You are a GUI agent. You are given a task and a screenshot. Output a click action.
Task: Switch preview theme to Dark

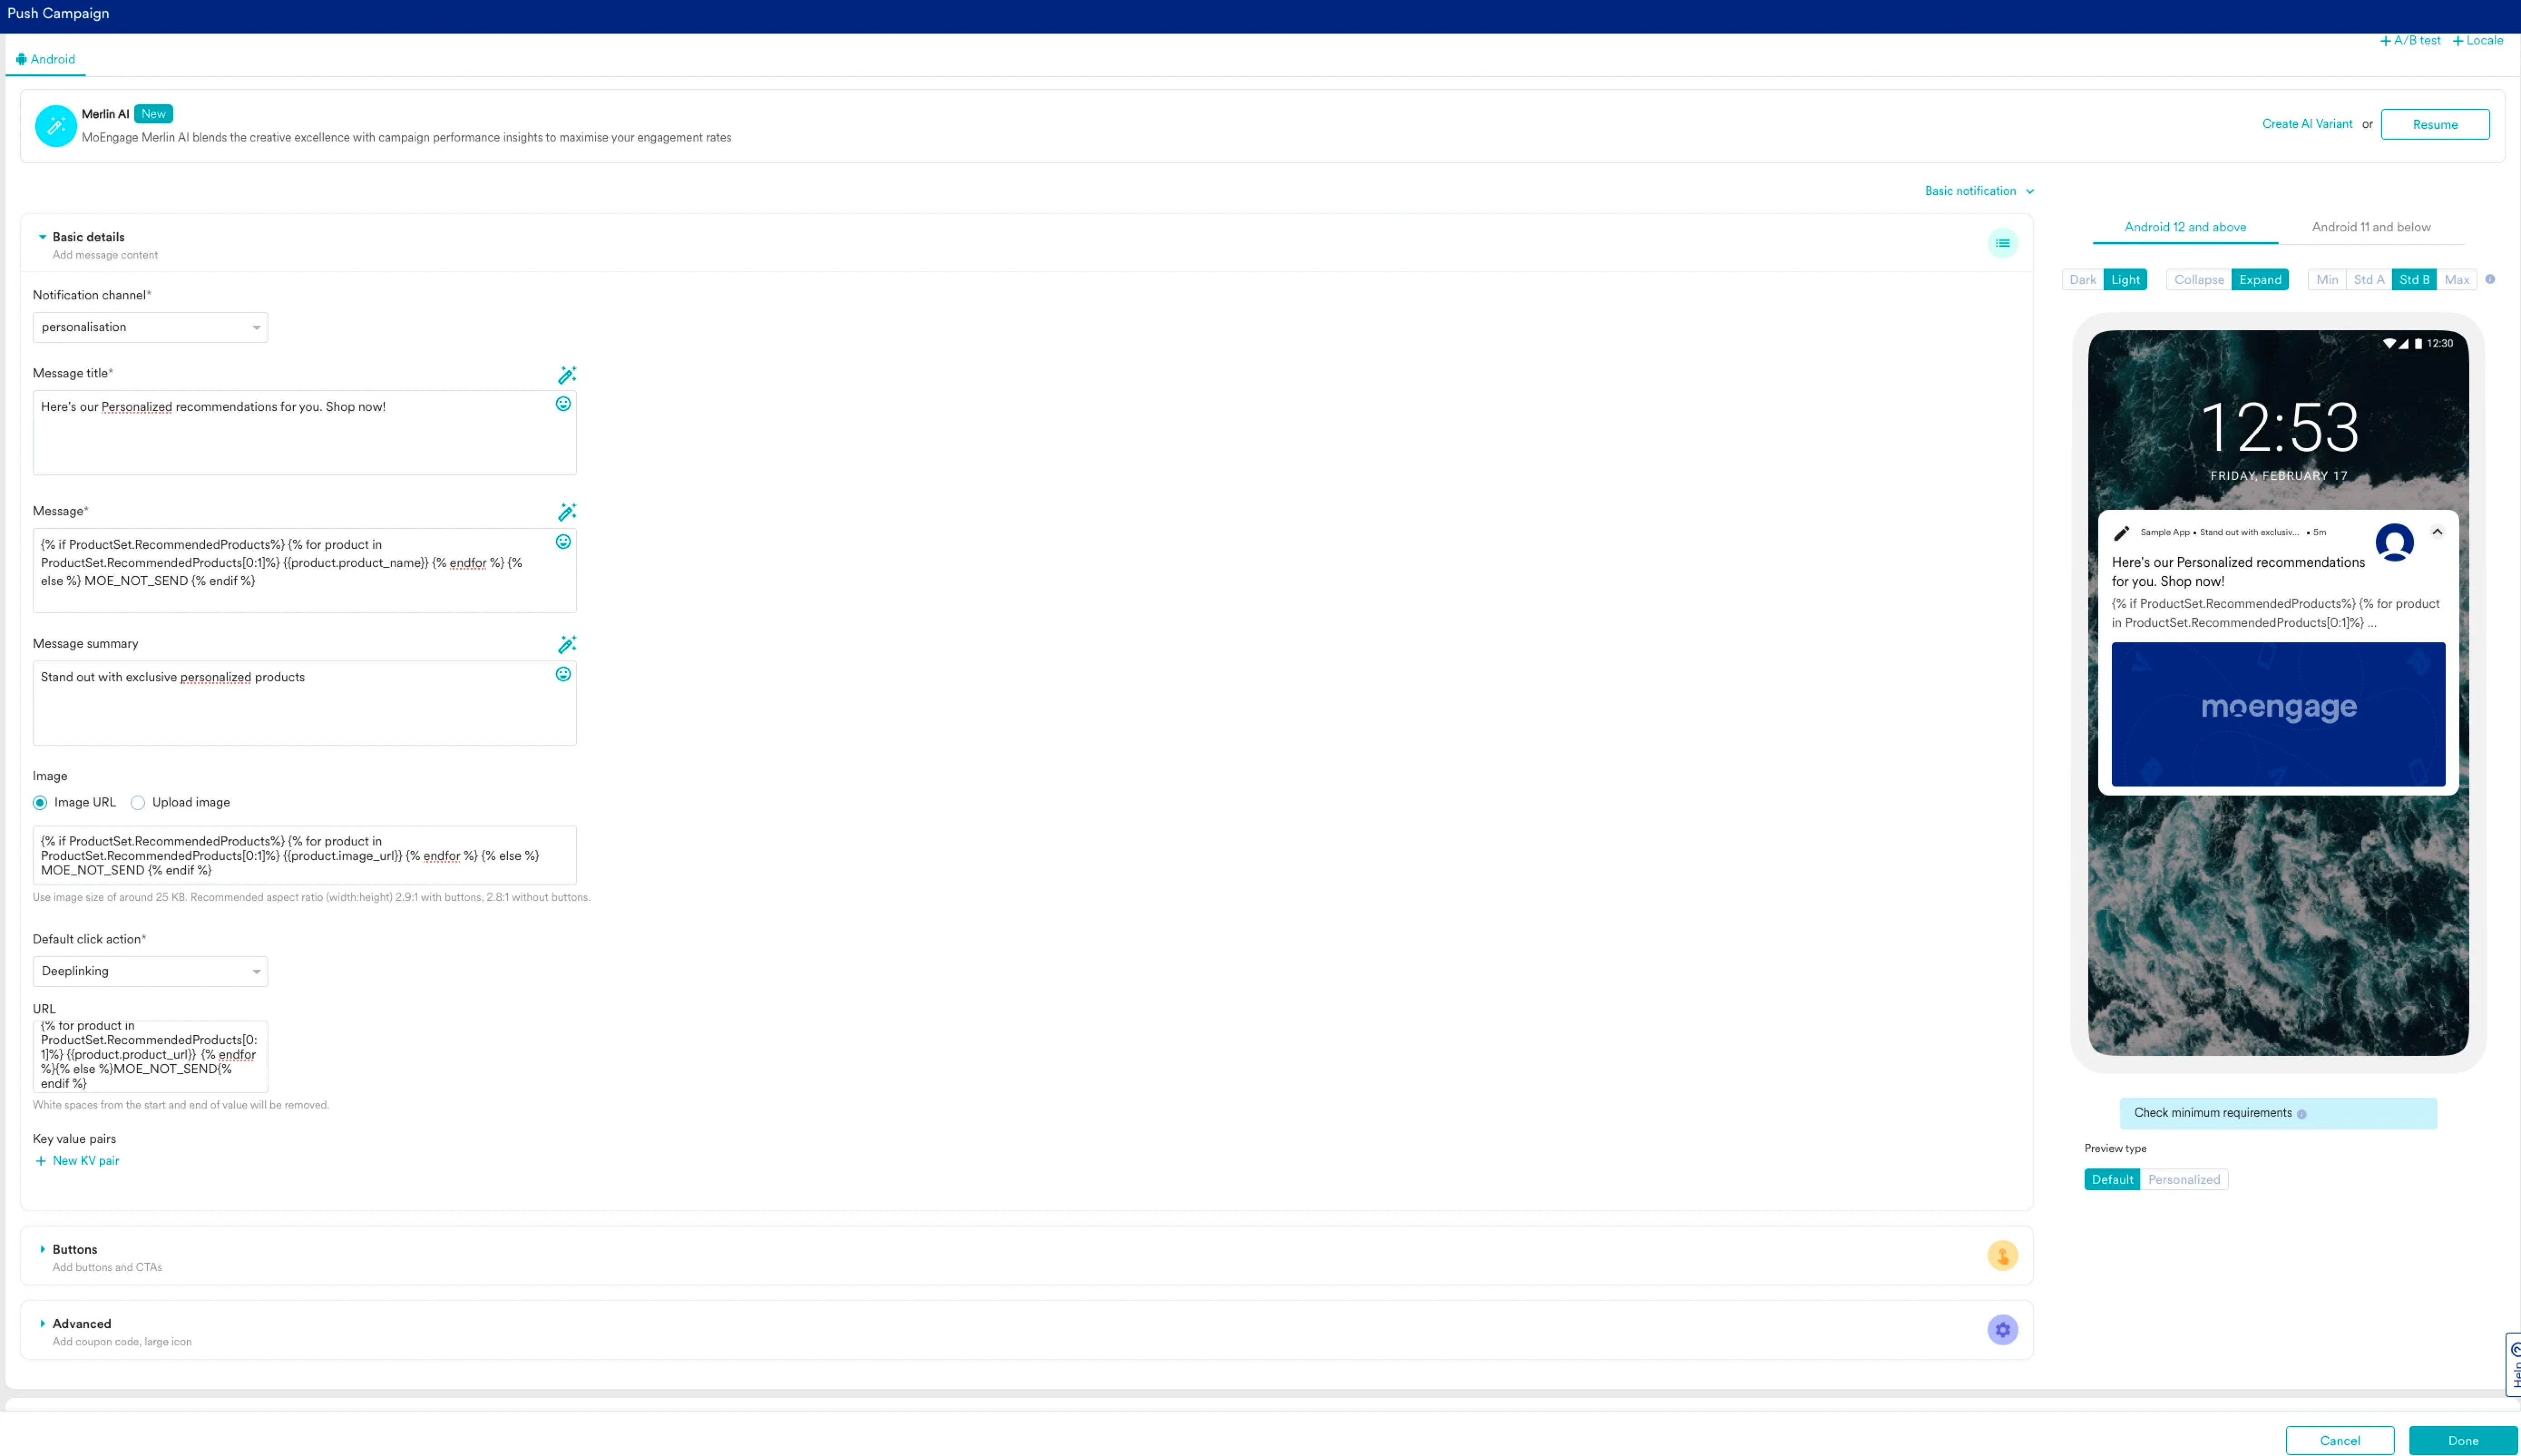point(2082,280)
